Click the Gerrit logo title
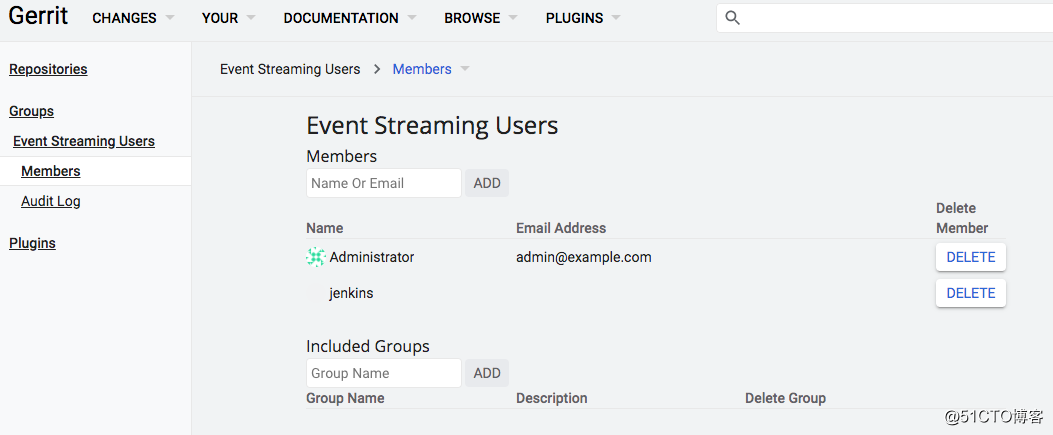1053x435 pixels. (38, 15)
